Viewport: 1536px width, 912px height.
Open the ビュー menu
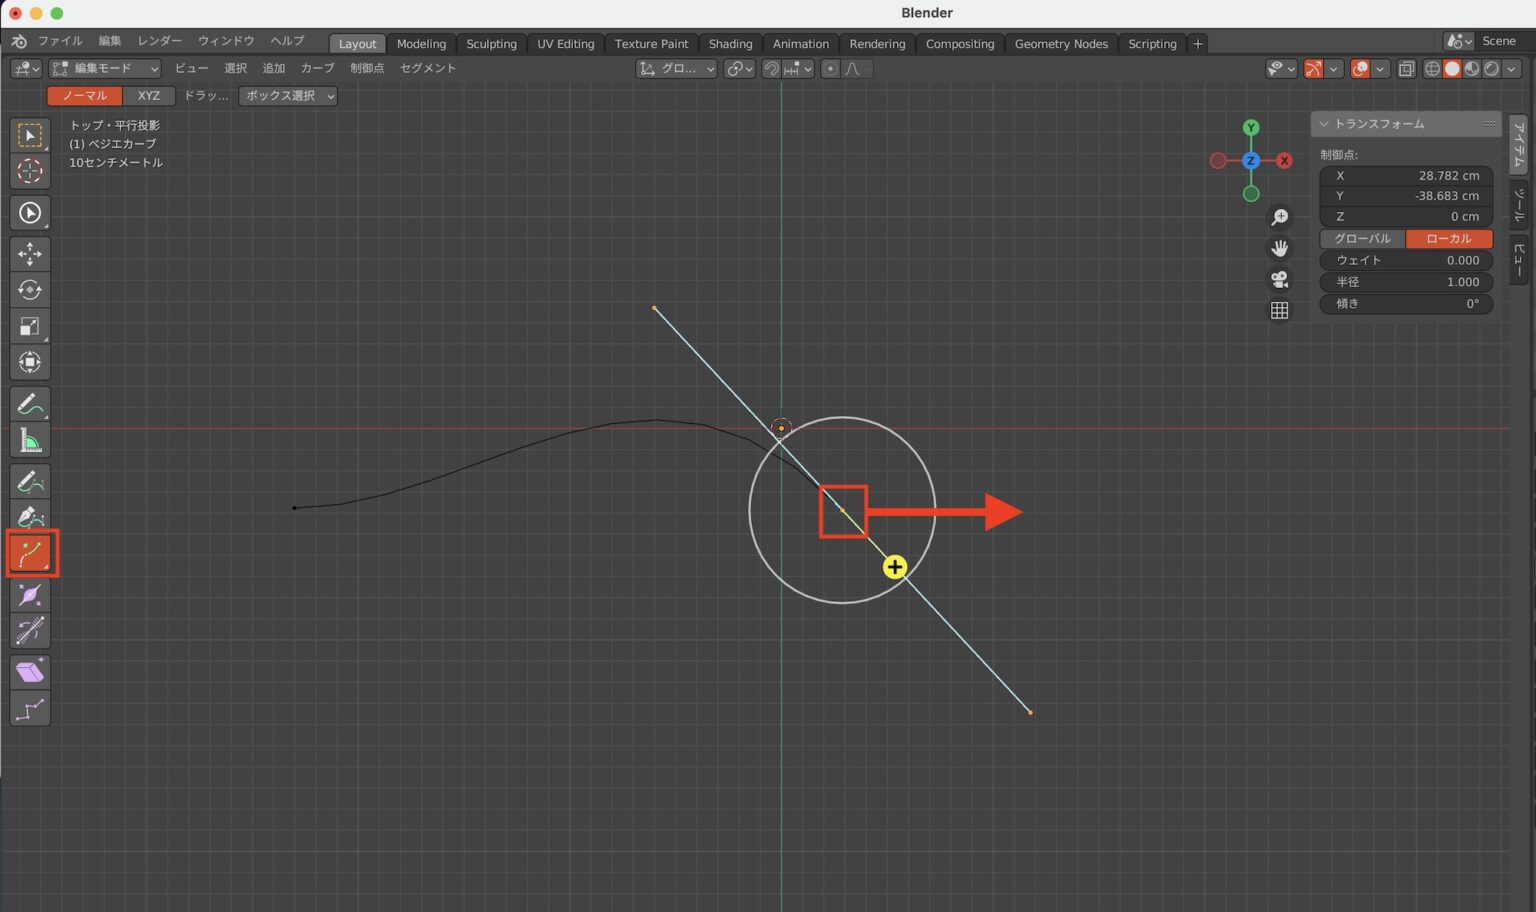pyautogui.click(x=190, y=68)
